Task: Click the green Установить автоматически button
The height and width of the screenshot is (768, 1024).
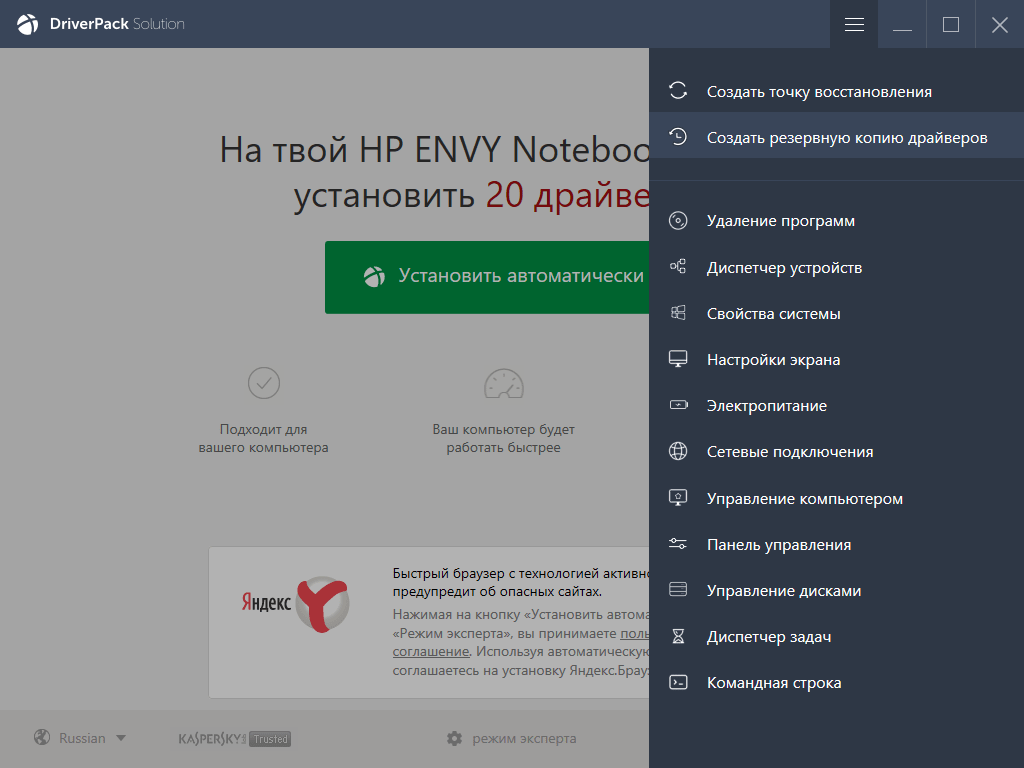Action: point(487,277)
